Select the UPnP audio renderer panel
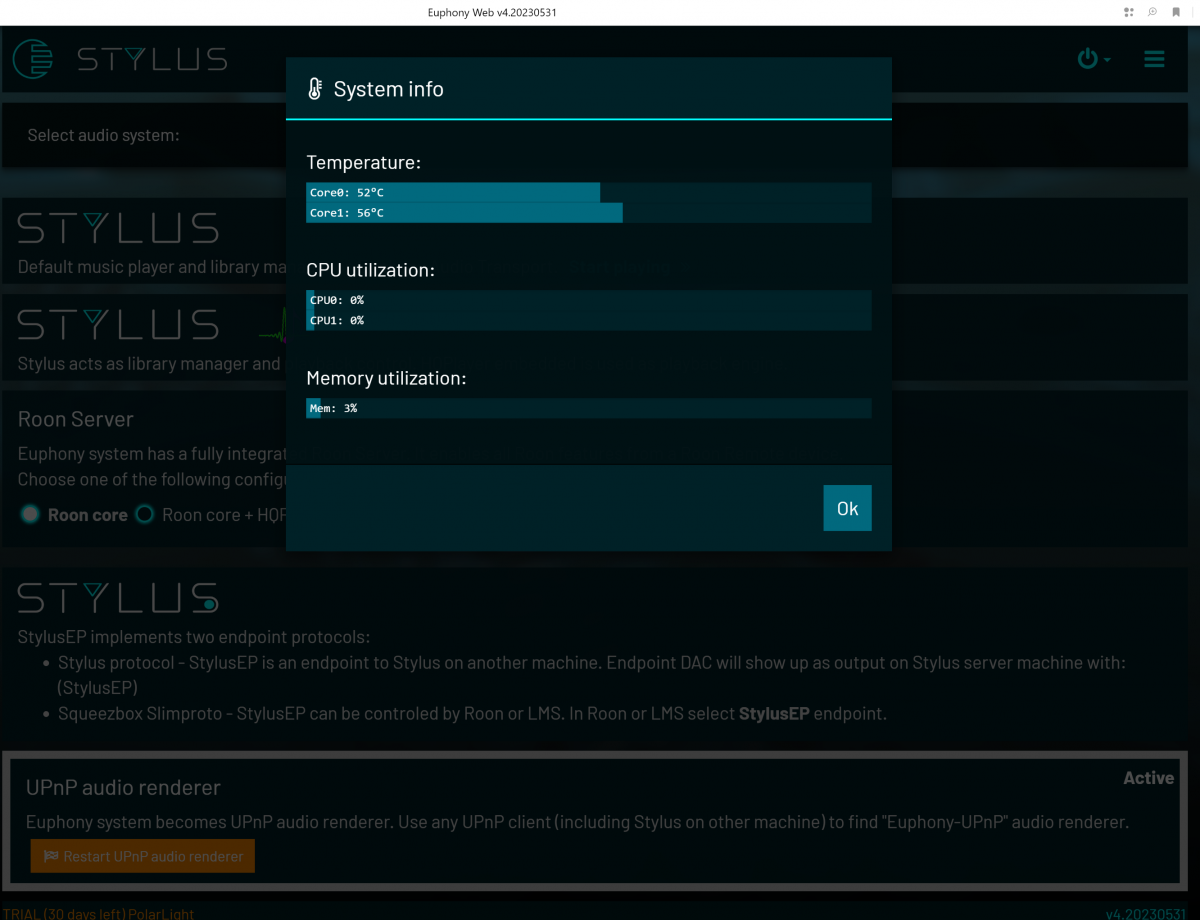1200x920 pixels. 595,819
